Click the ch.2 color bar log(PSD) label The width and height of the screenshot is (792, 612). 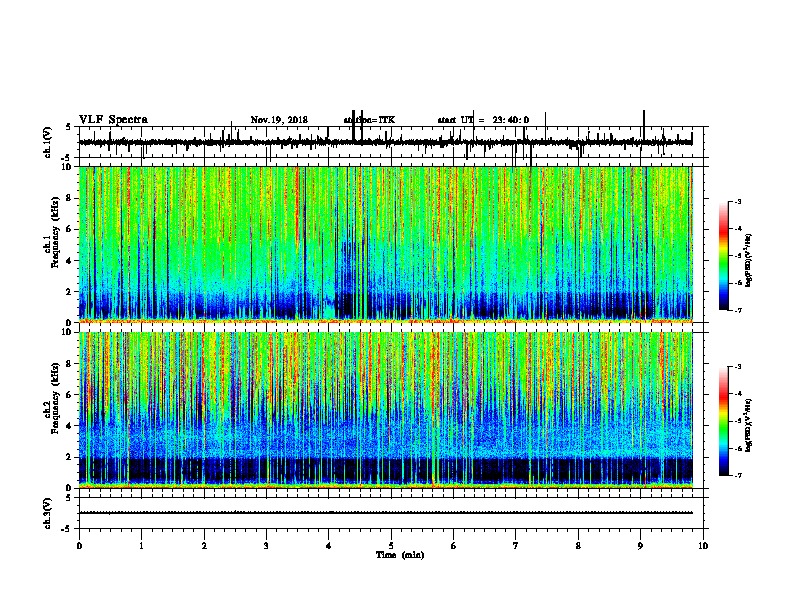[749, 425]
